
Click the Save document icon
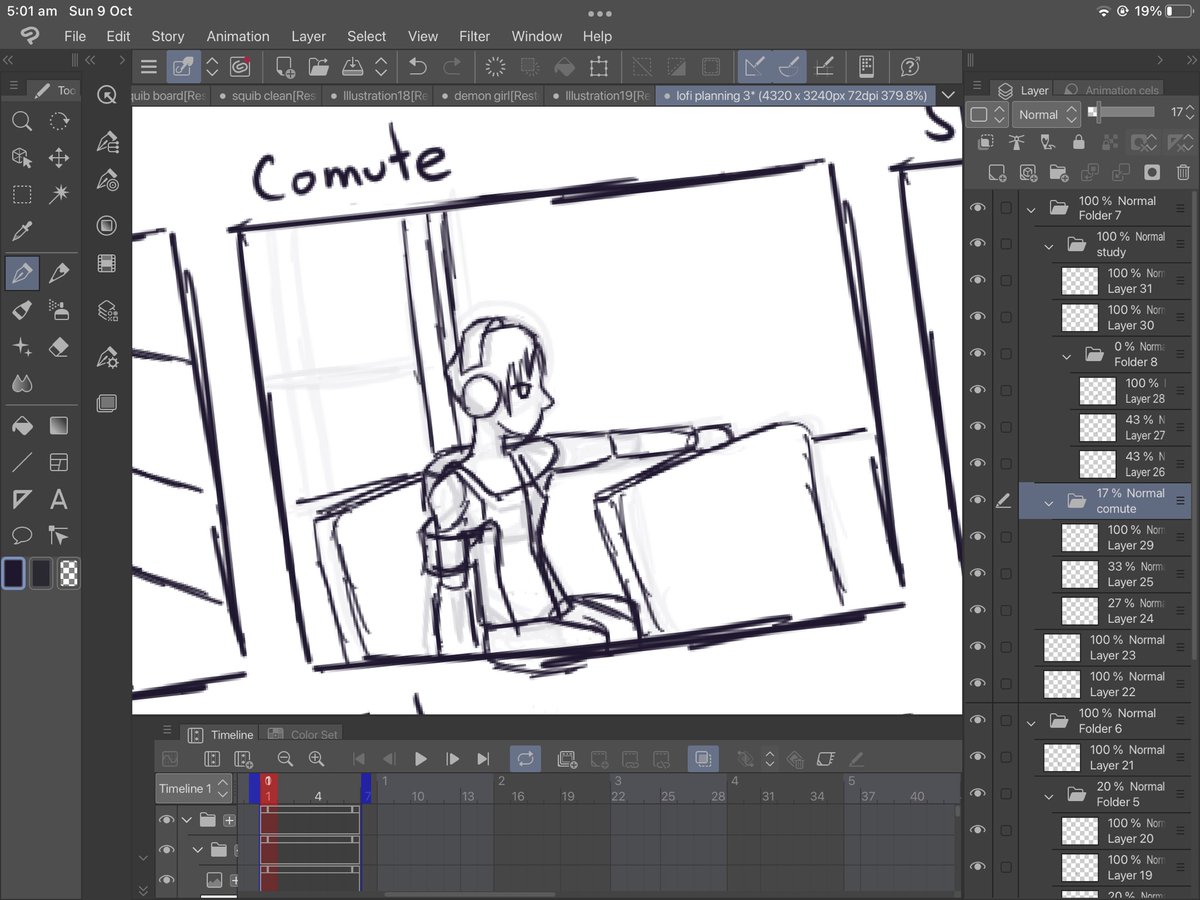point(352,67)
